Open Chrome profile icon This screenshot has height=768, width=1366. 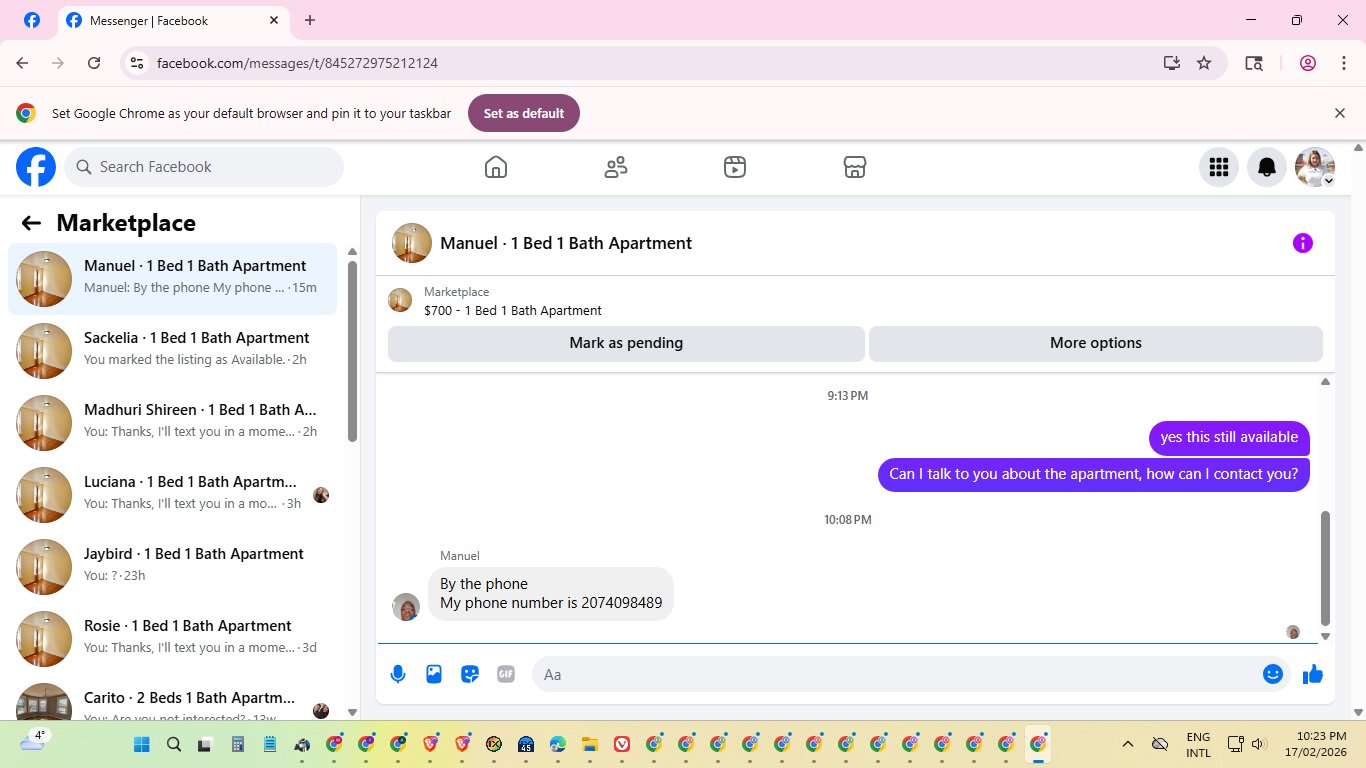1308,63
